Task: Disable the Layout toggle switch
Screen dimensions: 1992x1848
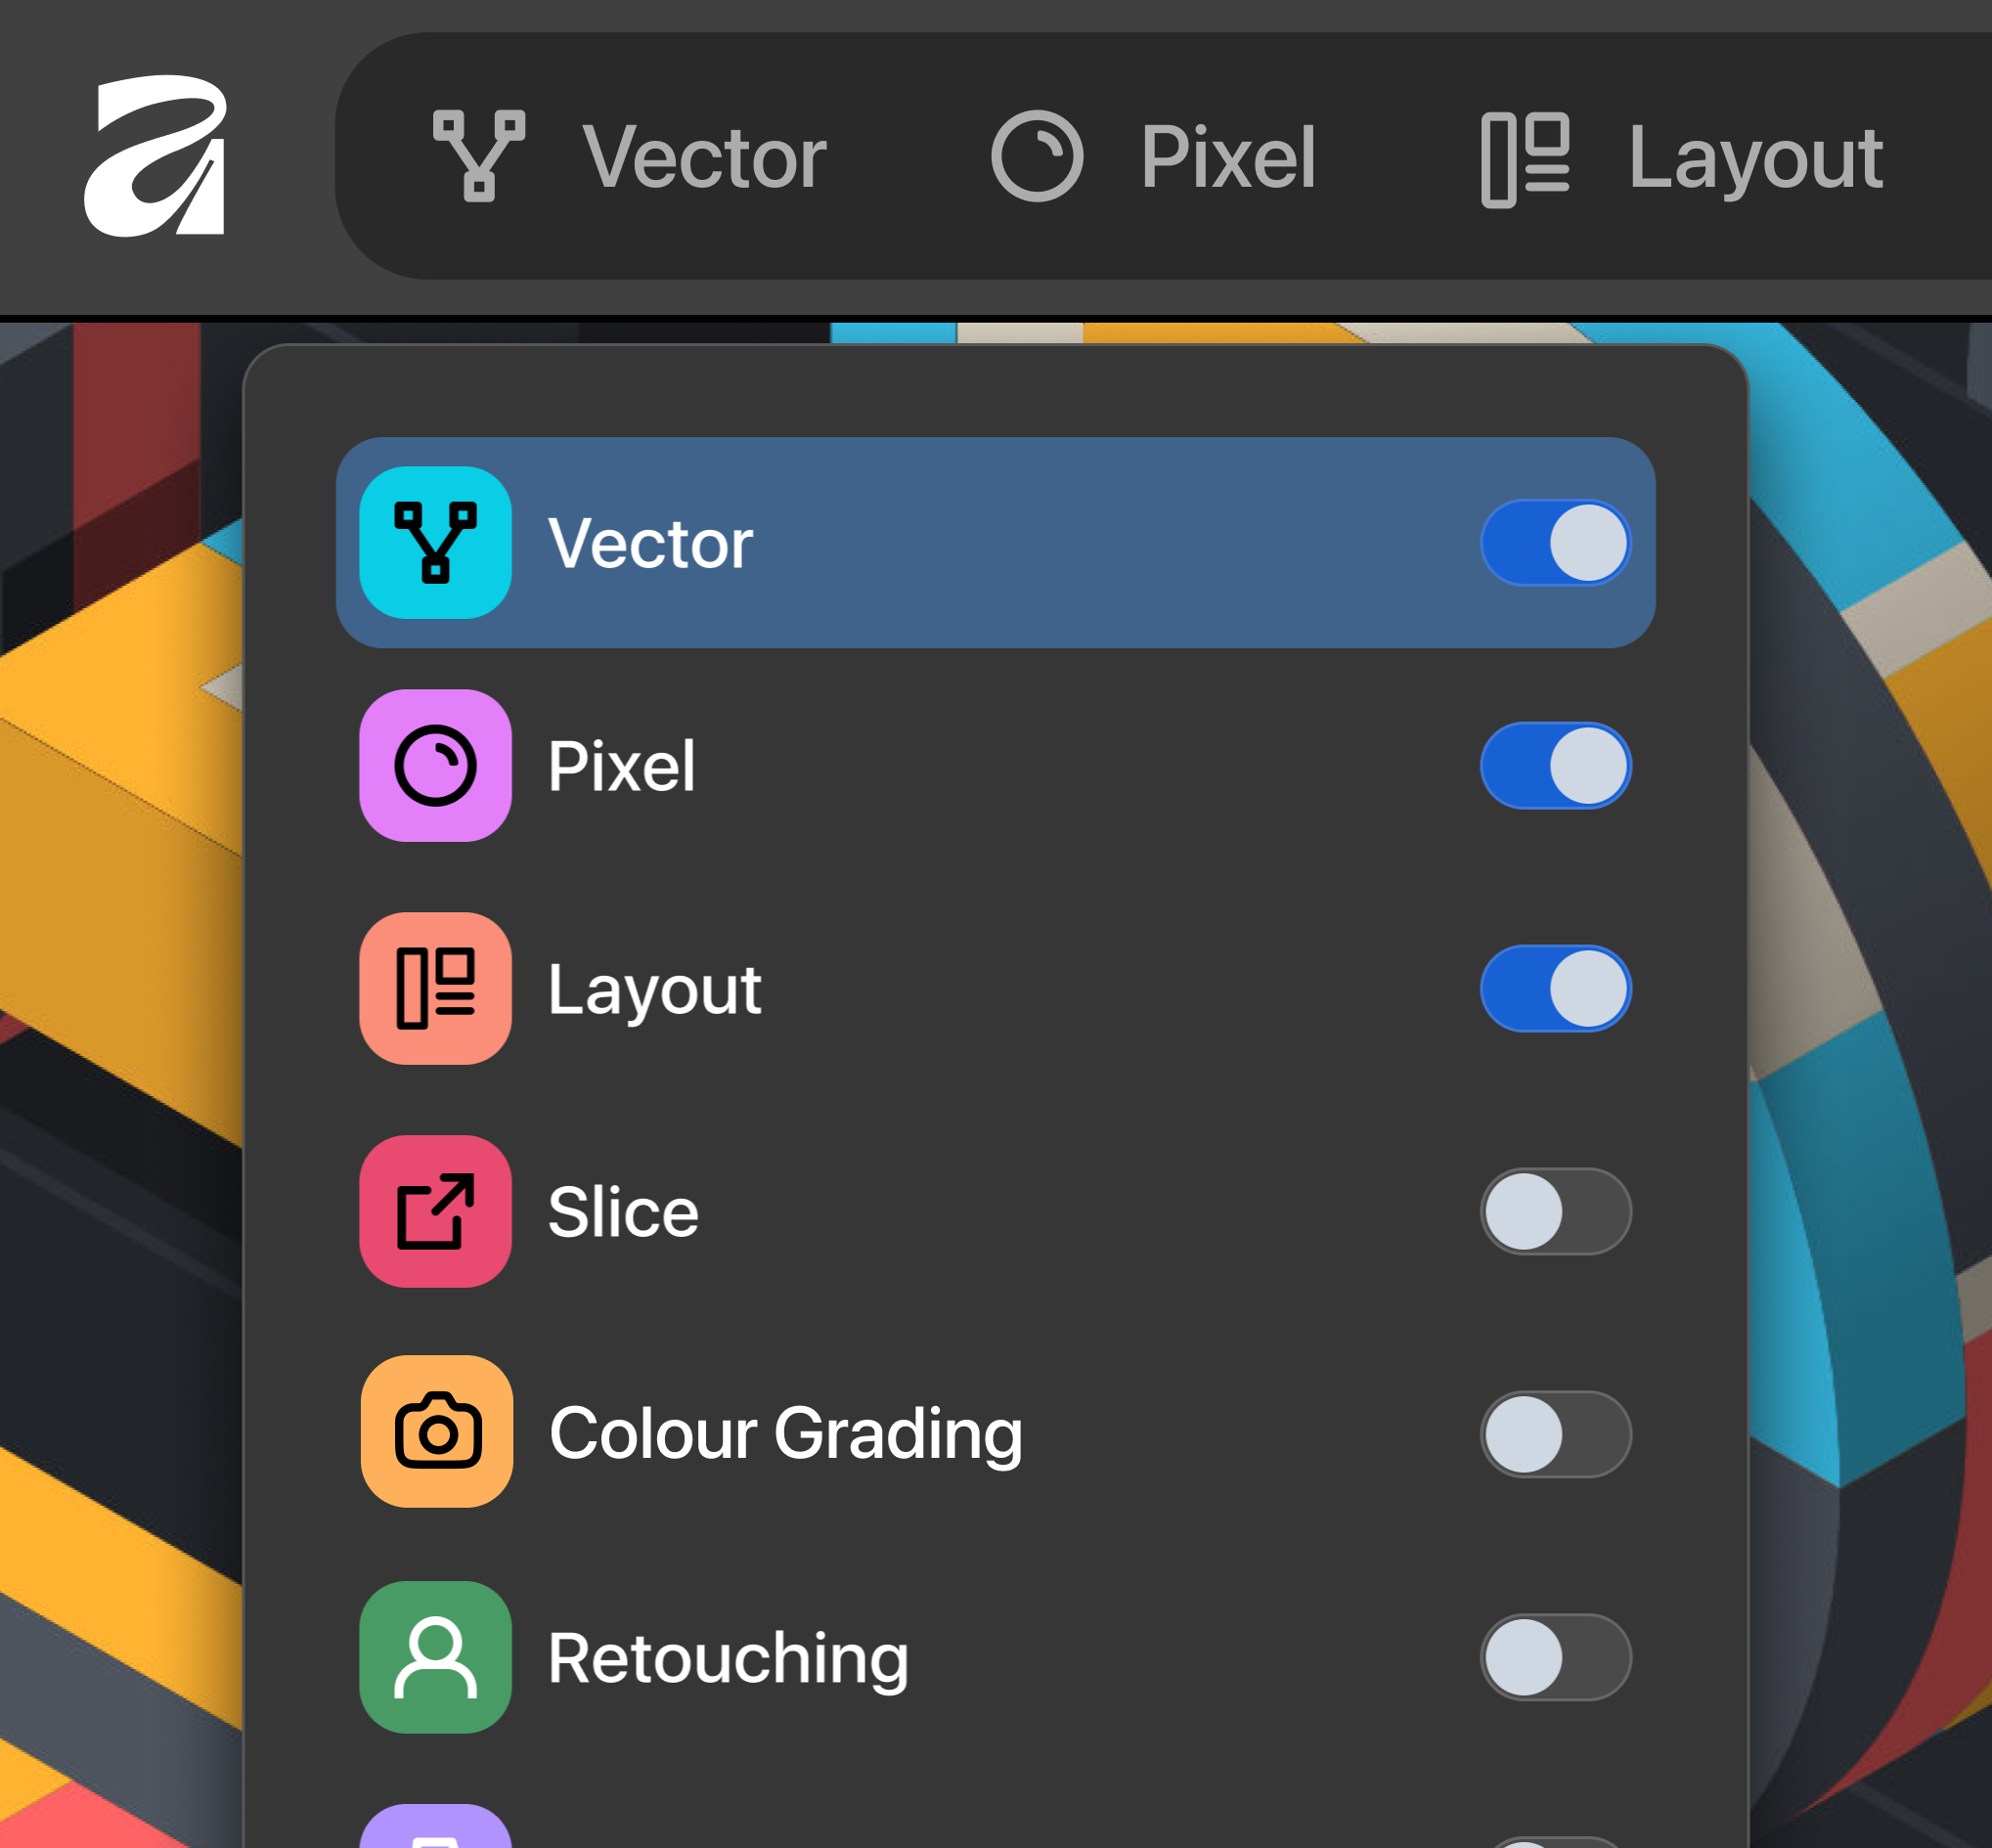Action: click(x=1555, y=989)
